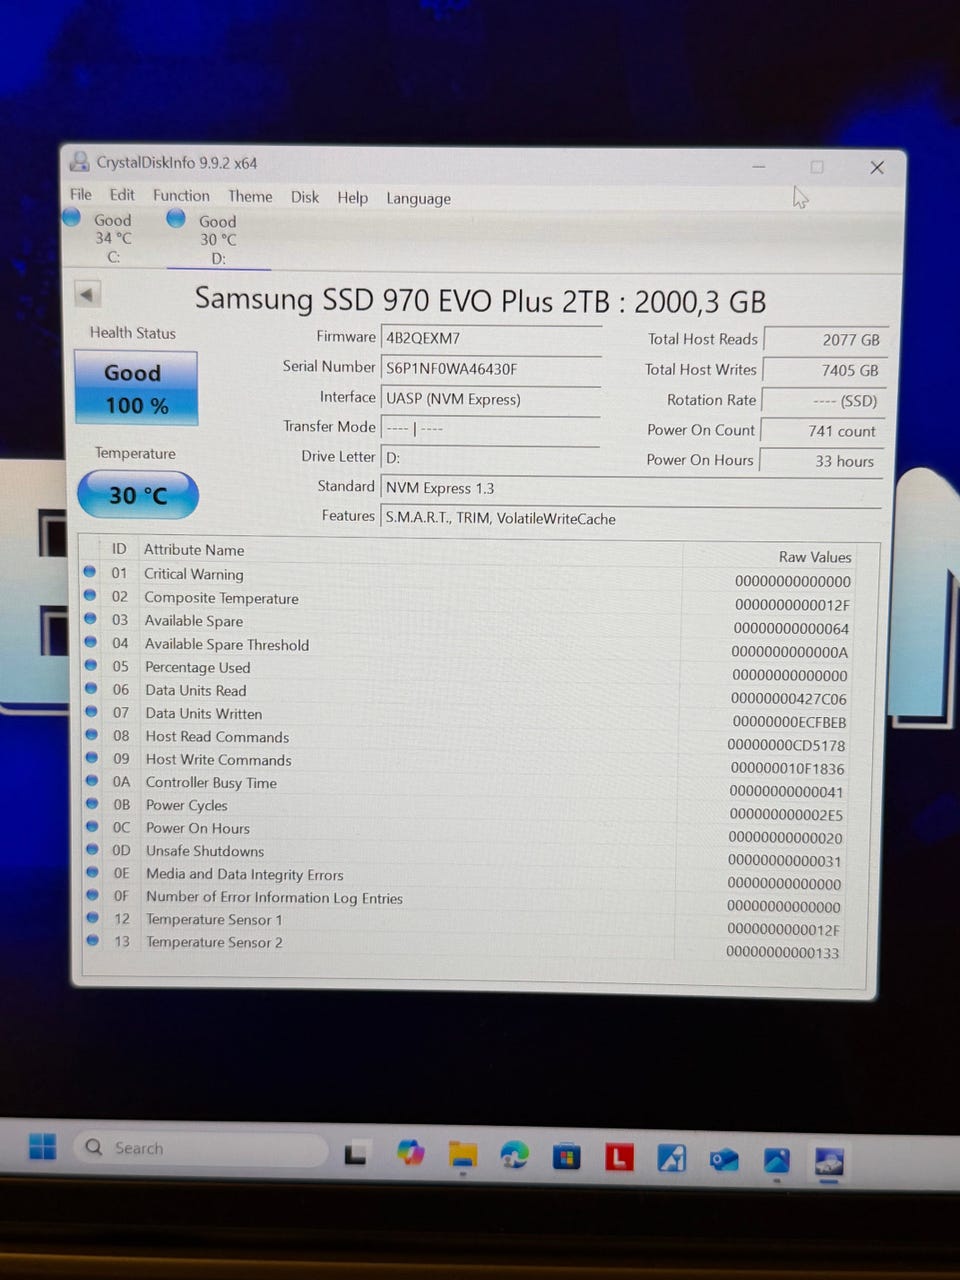Click status dot for Percentage Used row
960x1280 pixels.
coord(91,666)
